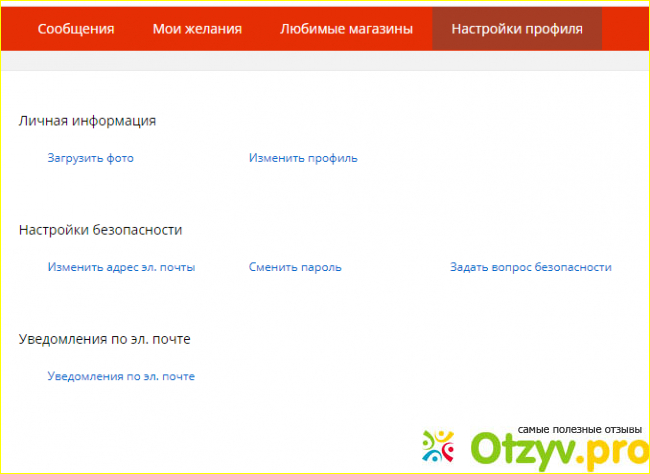
Task: Click the colorful people logo icon by Otzyv
Action: point(443,447)
